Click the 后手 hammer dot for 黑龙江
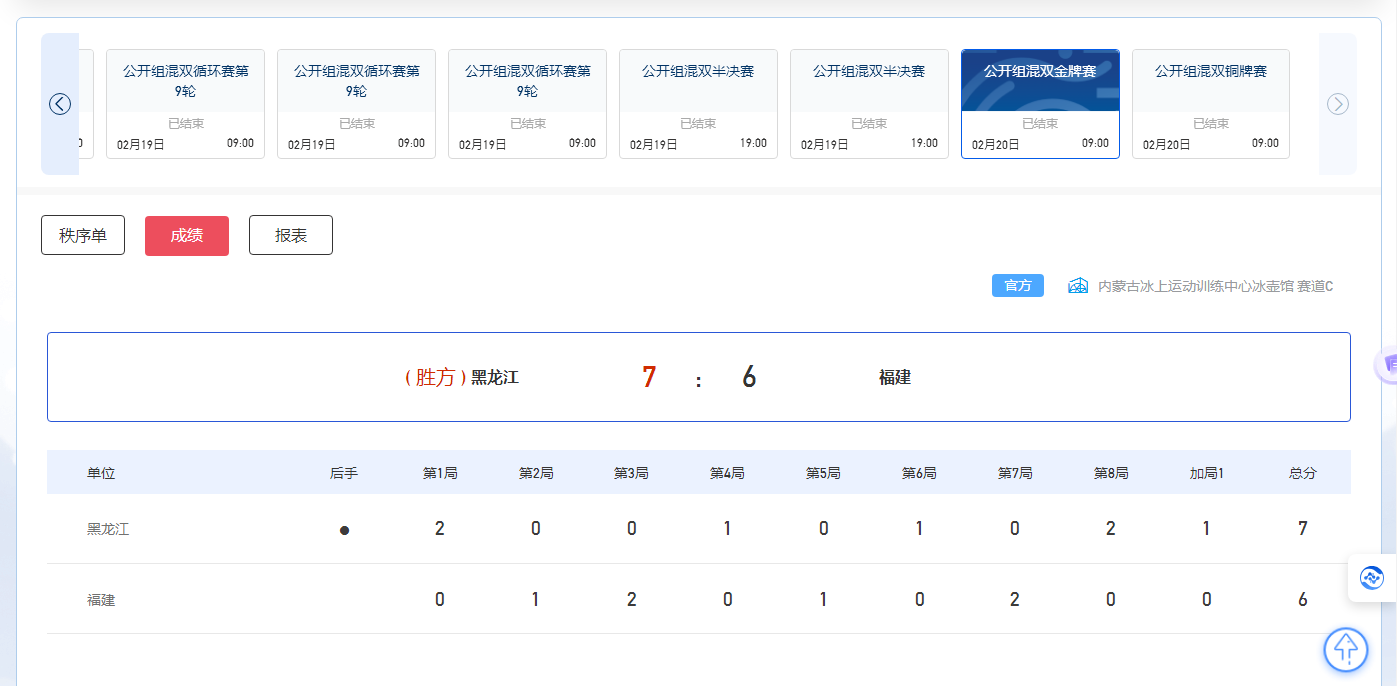 tap(344, 531)
